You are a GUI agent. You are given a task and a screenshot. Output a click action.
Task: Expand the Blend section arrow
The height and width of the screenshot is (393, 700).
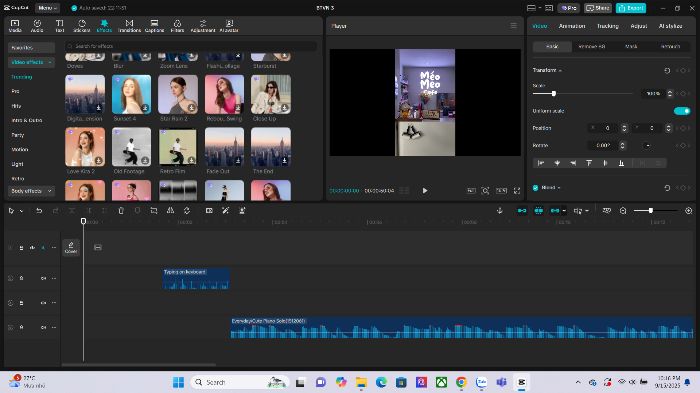tap(559, 188)
